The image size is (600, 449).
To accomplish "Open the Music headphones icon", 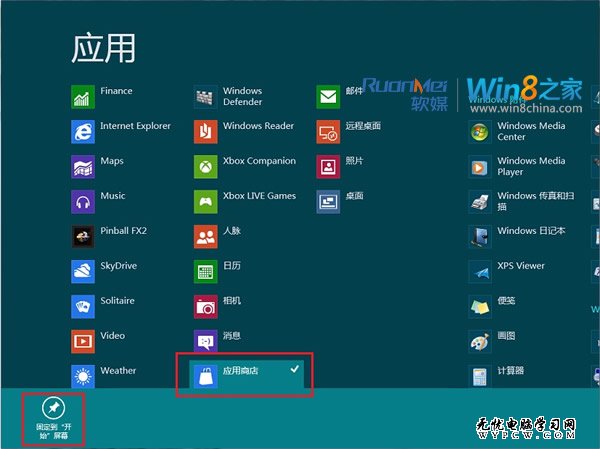I will (83, 202).
